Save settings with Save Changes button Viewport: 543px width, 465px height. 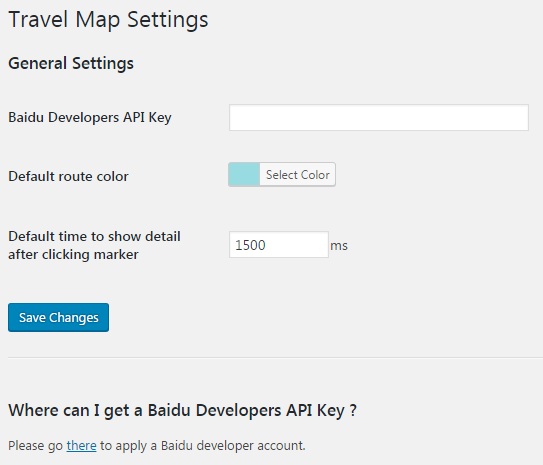click(59, 318)
